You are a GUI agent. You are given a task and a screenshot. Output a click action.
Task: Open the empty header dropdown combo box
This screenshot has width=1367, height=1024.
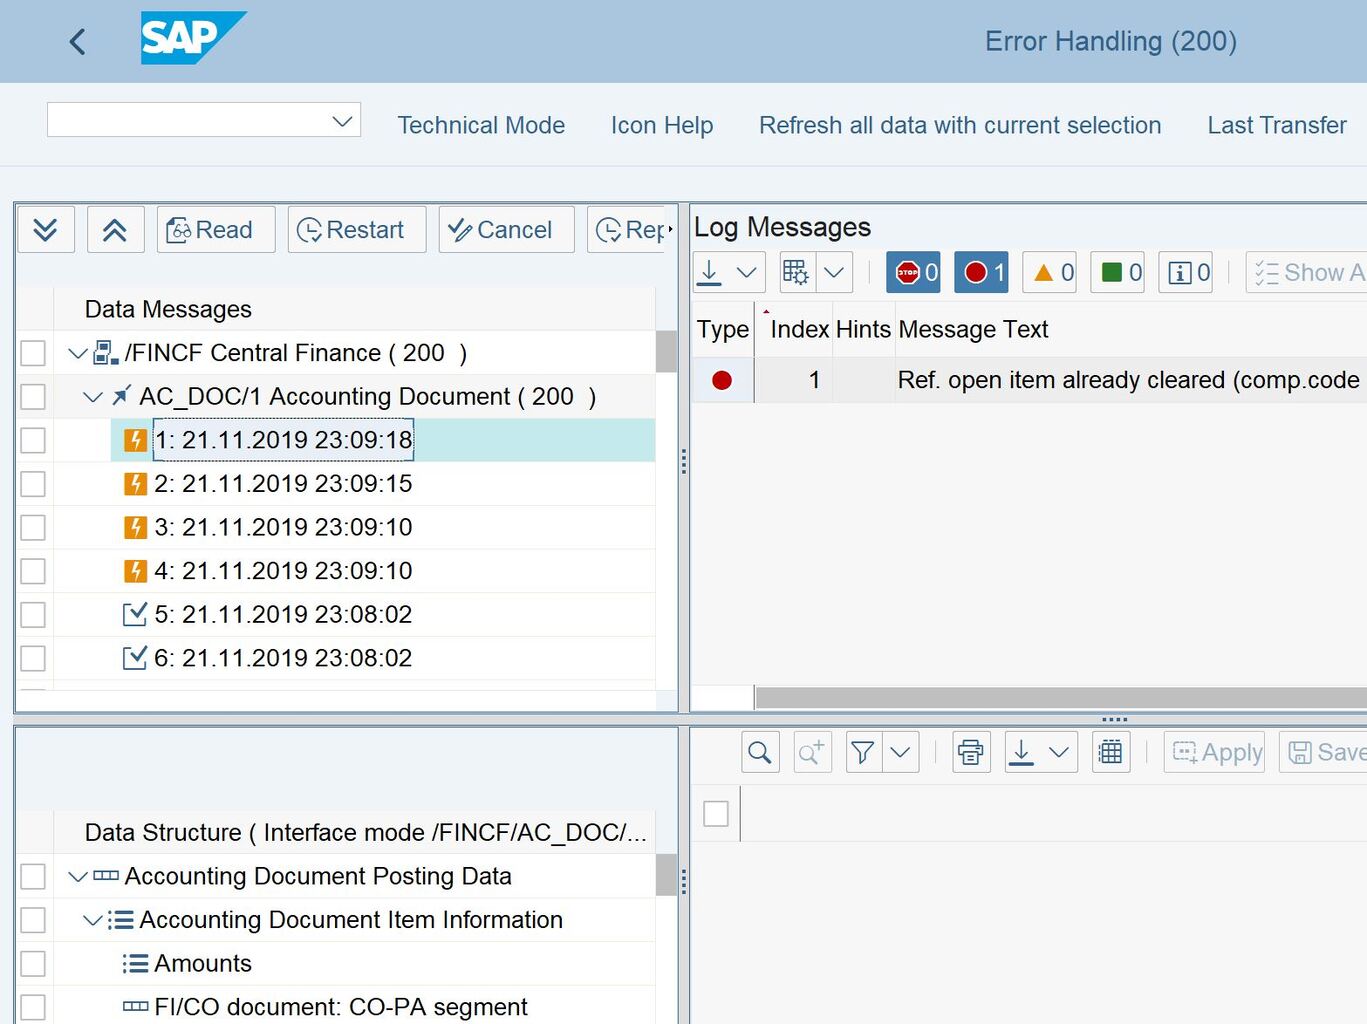point(204,120)
